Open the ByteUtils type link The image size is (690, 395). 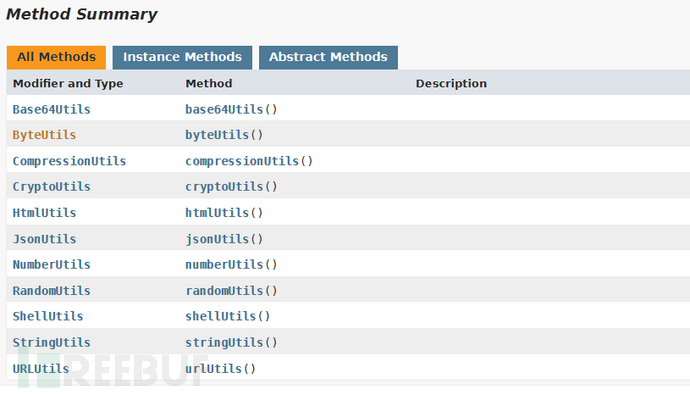point(44,135)
